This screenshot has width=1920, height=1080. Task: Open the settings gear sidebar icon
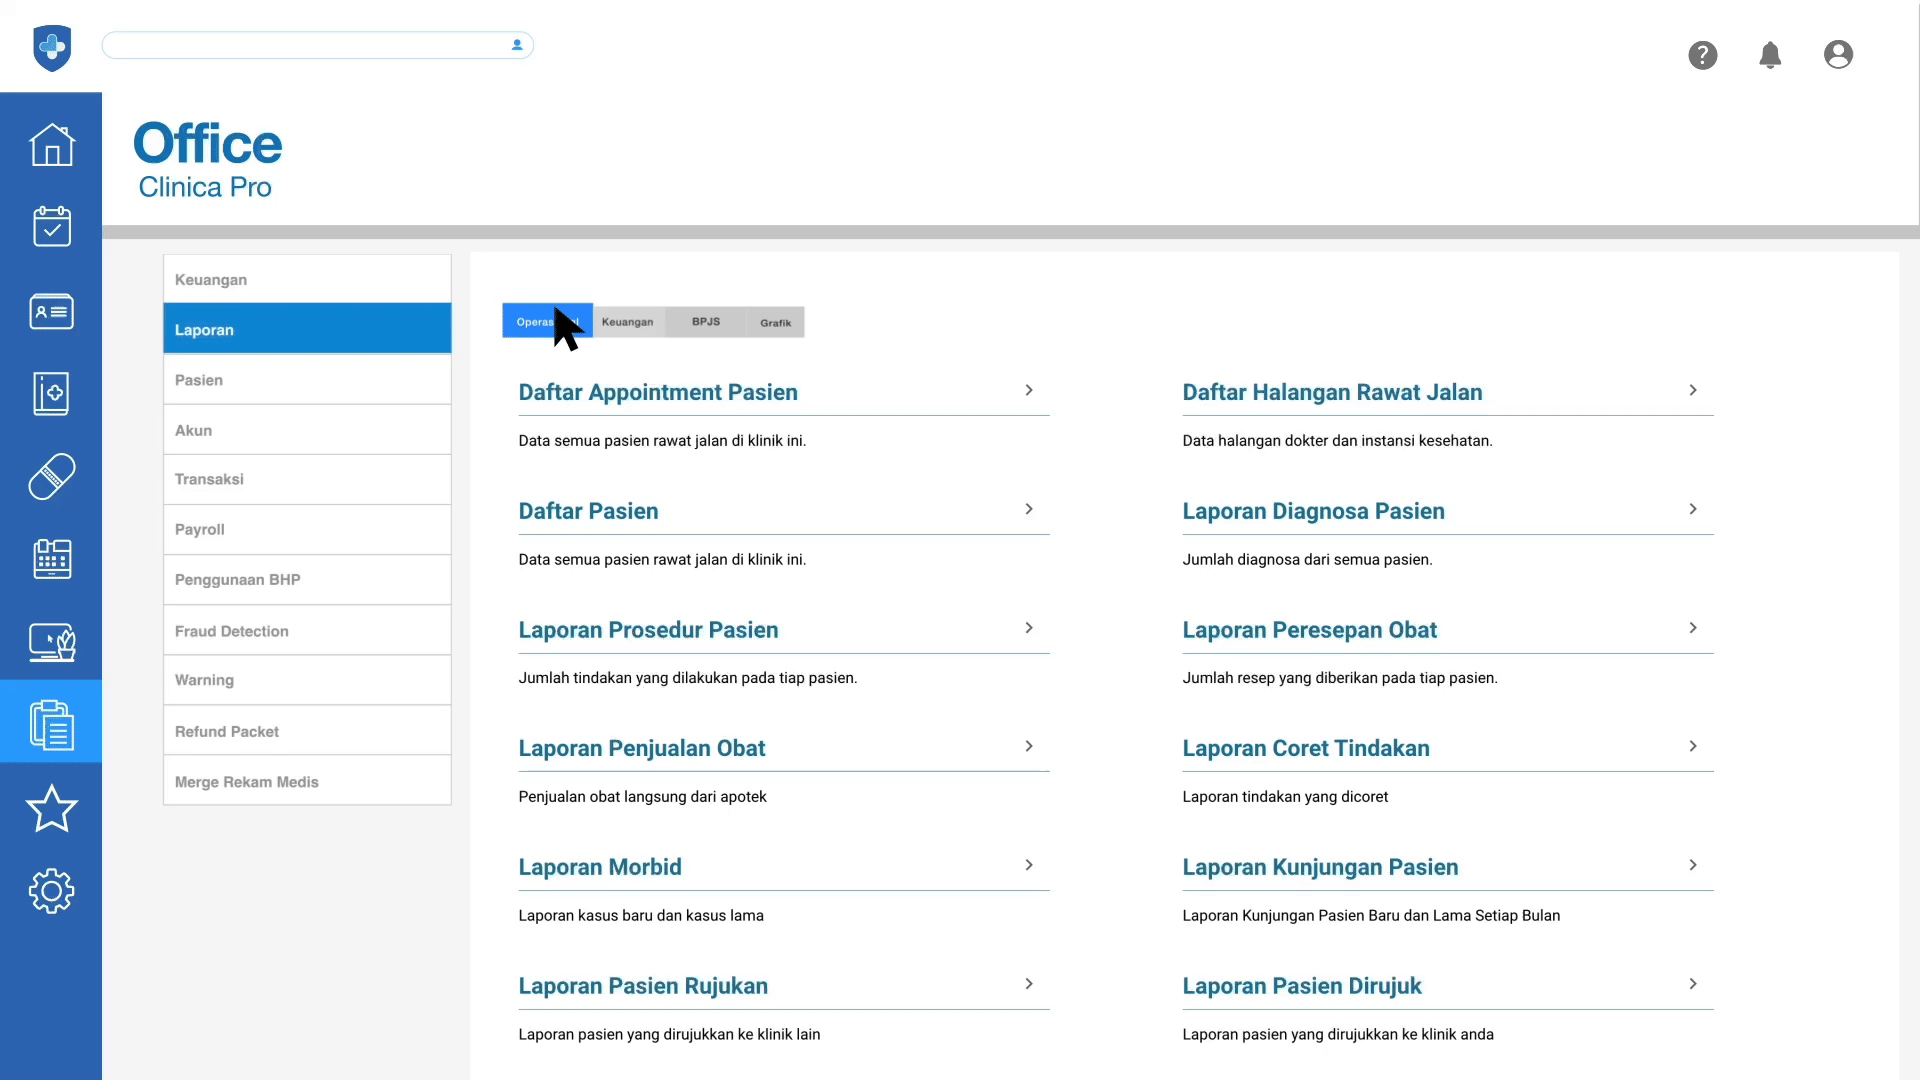[x=51, y=890]
